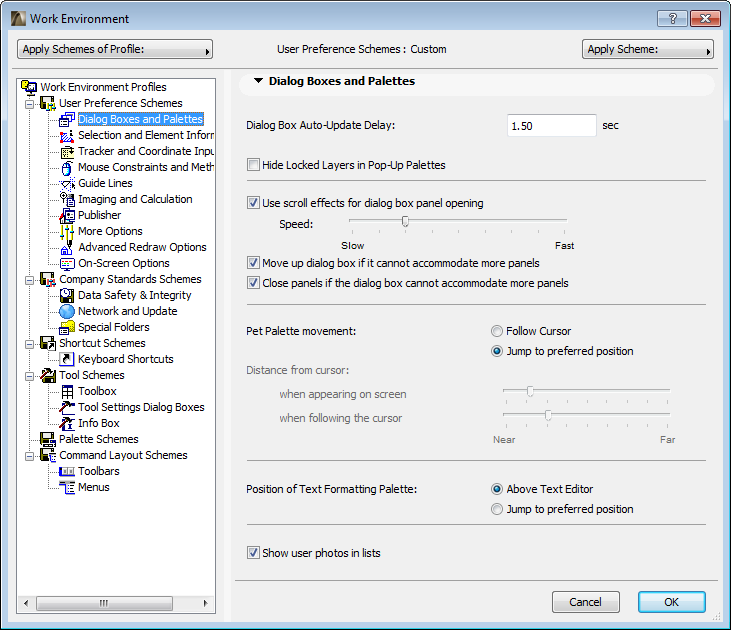Collapse Command Layout Schemes tree node
The height and width of the screenshot is (630, 731).
pos(29,456)
